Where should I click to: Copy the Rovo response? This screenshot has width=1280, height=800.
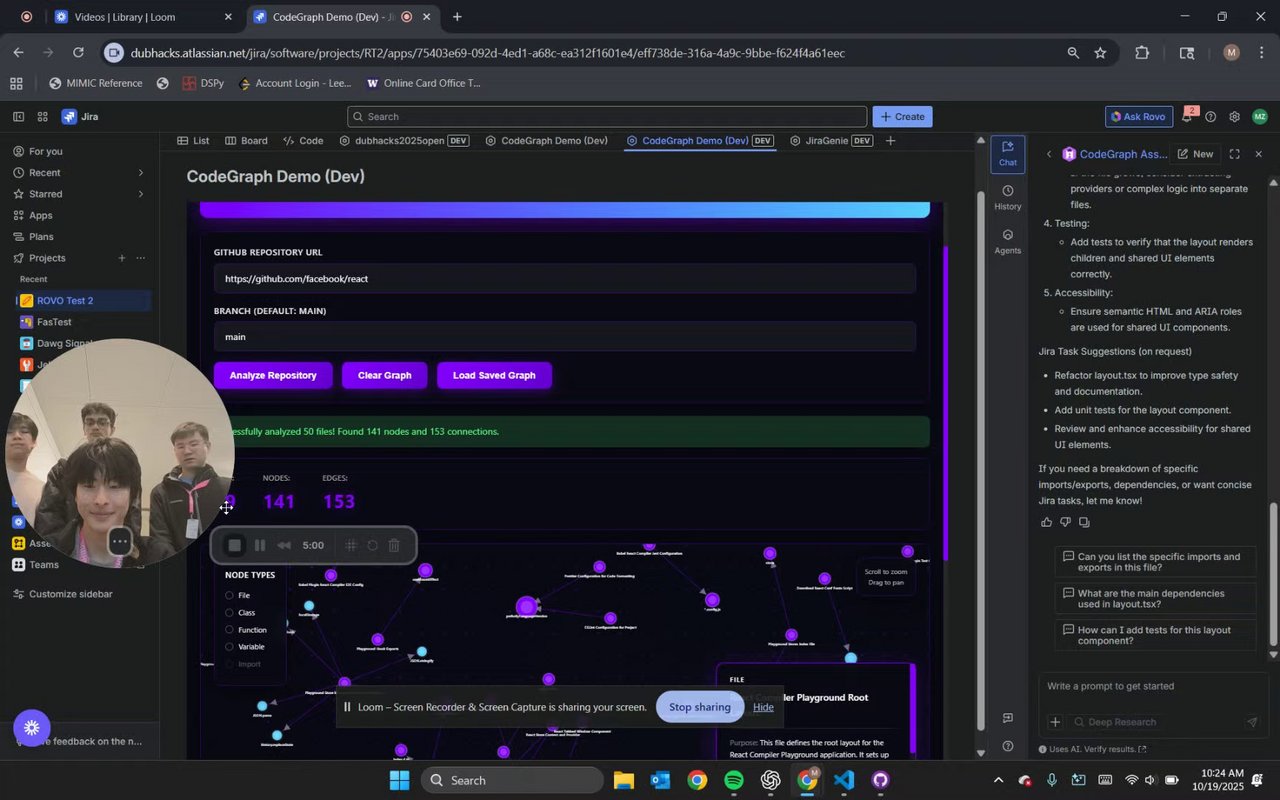click(1084, 522)
